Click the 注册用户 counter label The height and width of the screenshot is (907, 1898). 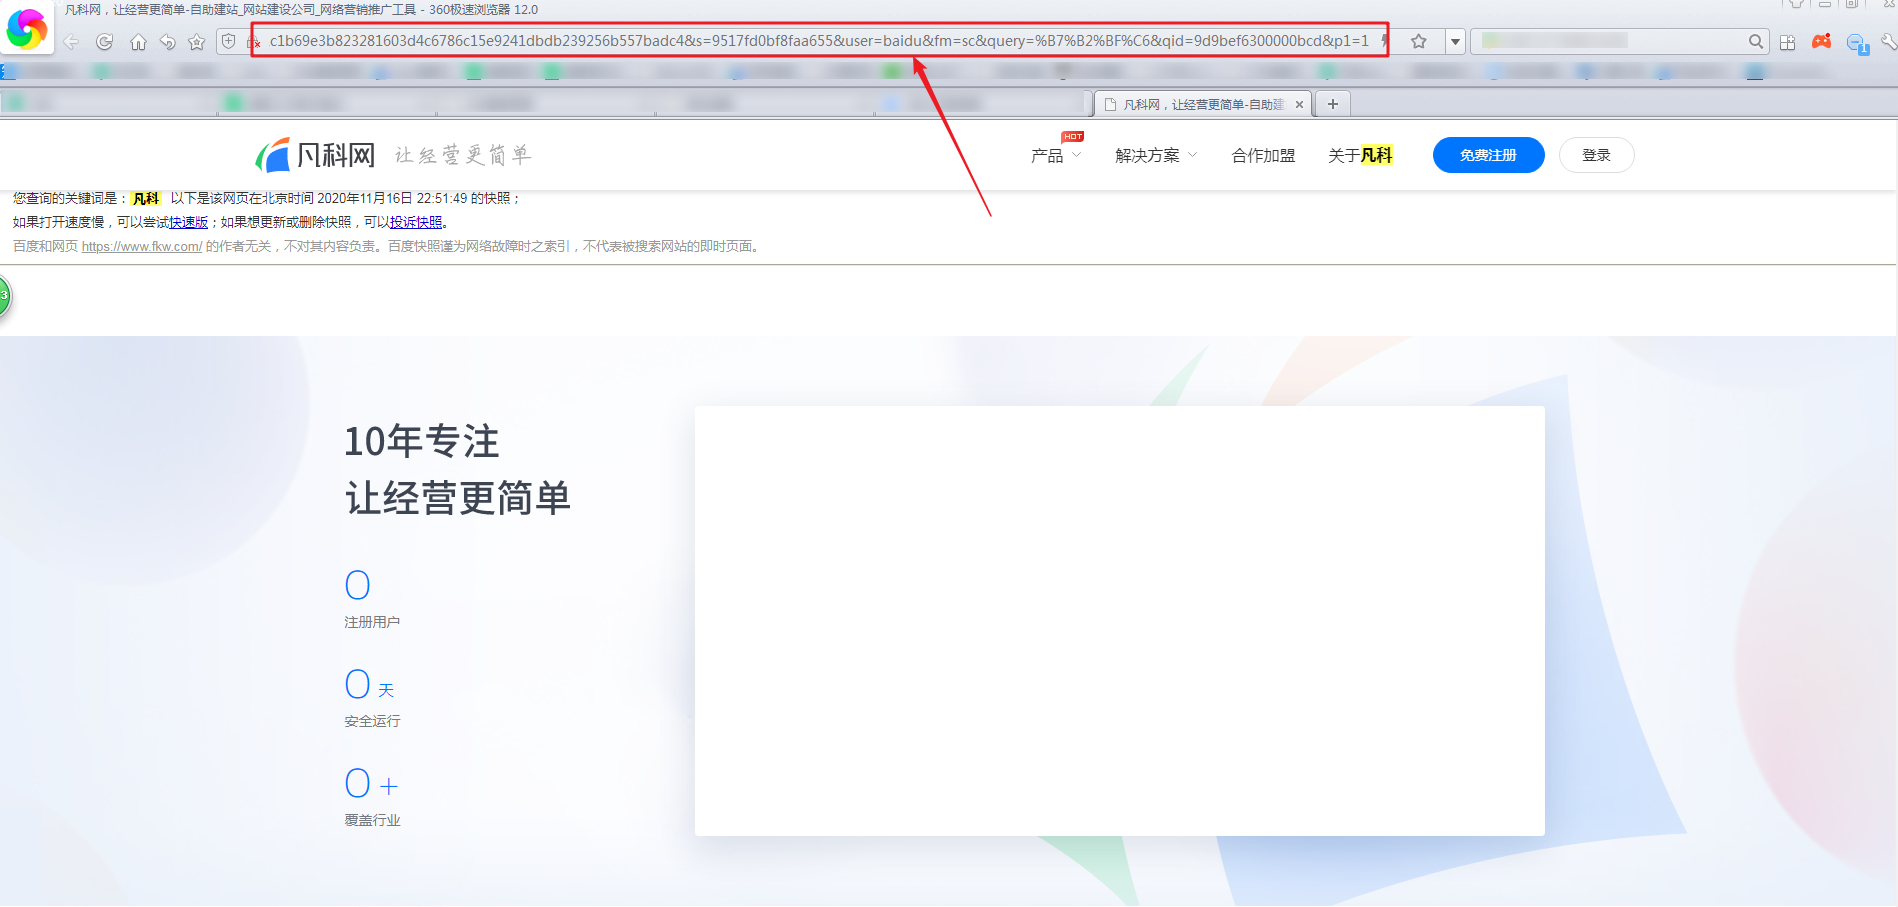(372, 622)
